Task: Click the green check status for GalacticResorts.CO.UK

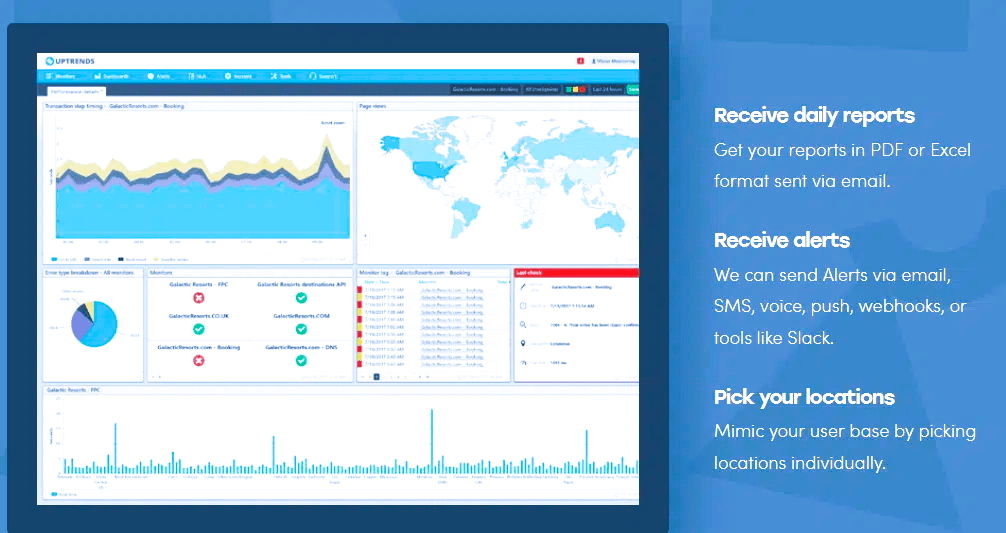Action: [x=198, y=328]
